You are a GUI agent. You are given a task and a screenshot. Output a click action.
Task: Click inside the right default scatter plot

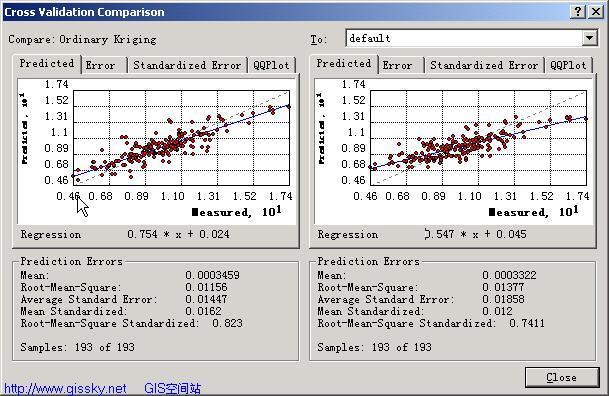[x=478, y=138]
